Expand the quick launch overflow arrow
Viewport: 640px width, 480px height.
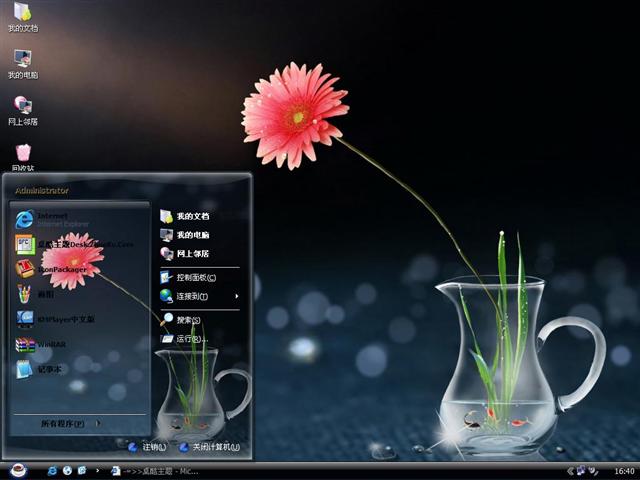point(97,471)
